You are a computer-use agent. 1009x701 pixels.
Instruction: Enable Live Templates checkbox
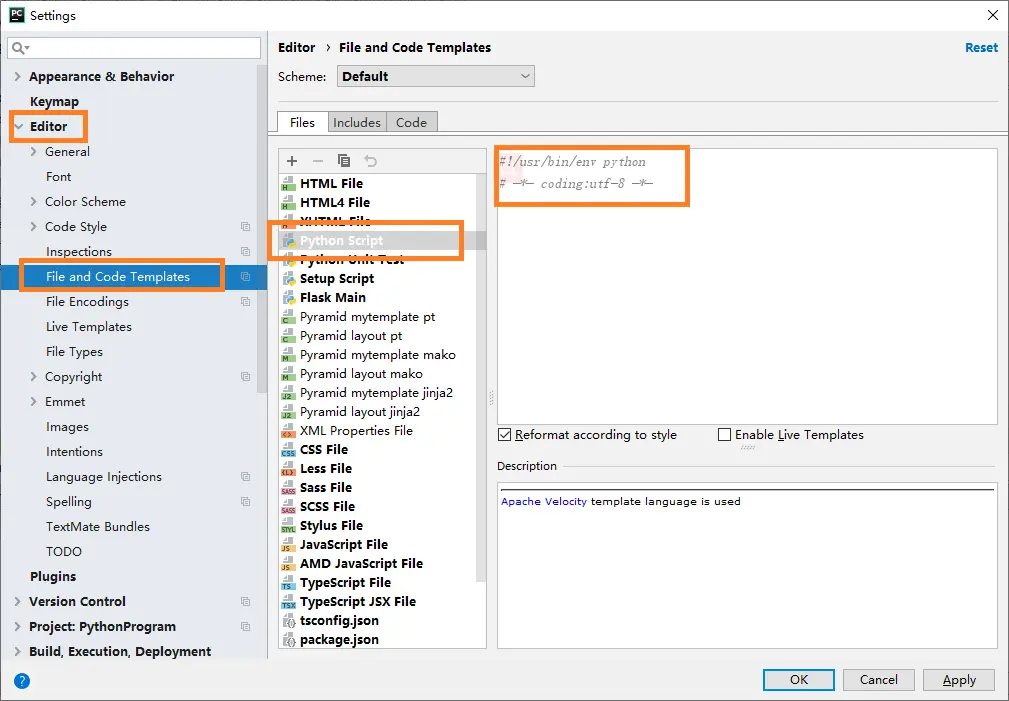pos(725,435)
